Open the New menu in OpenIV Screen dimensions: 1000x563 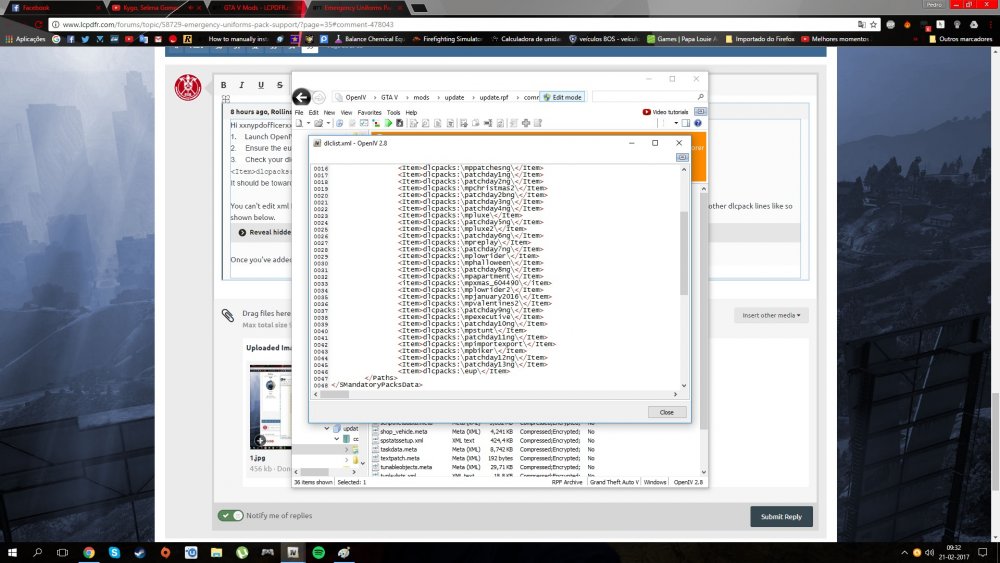click(x=329, y=112)
